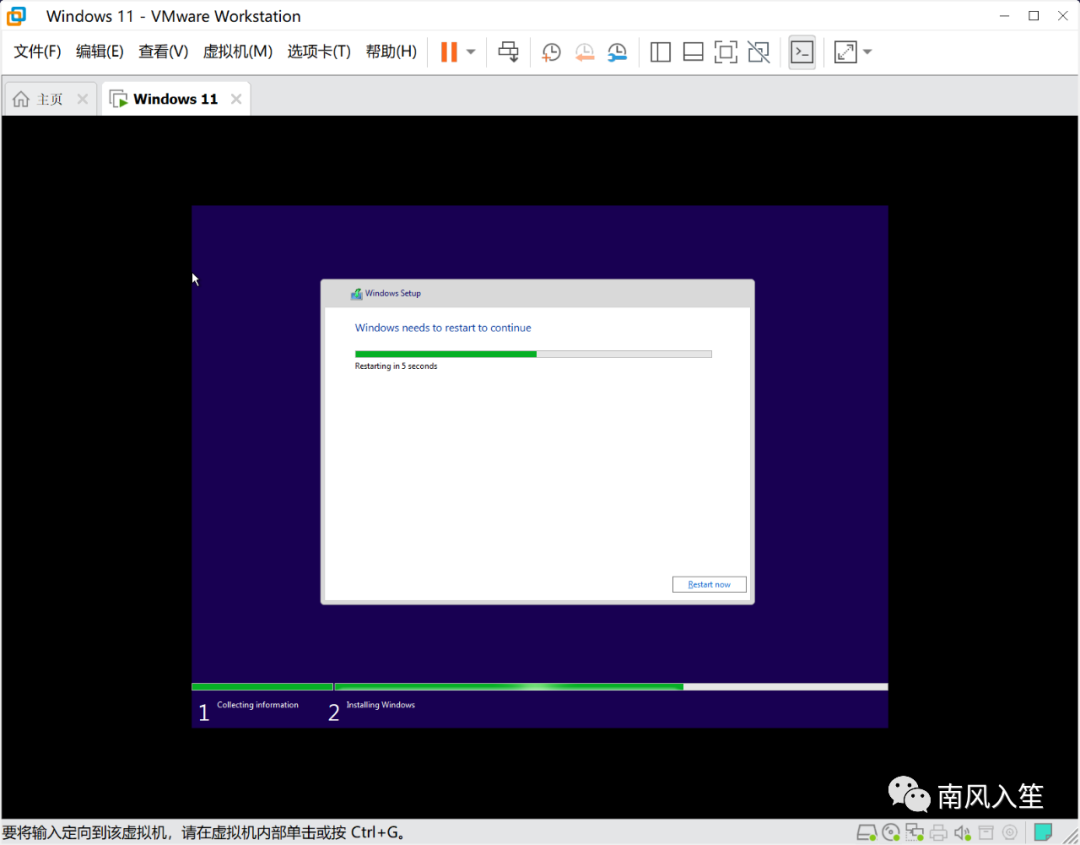The height and width of the screenshot is (845, 1080).
Task: Open the 编辑(E) menu
Action: [100, 52]
